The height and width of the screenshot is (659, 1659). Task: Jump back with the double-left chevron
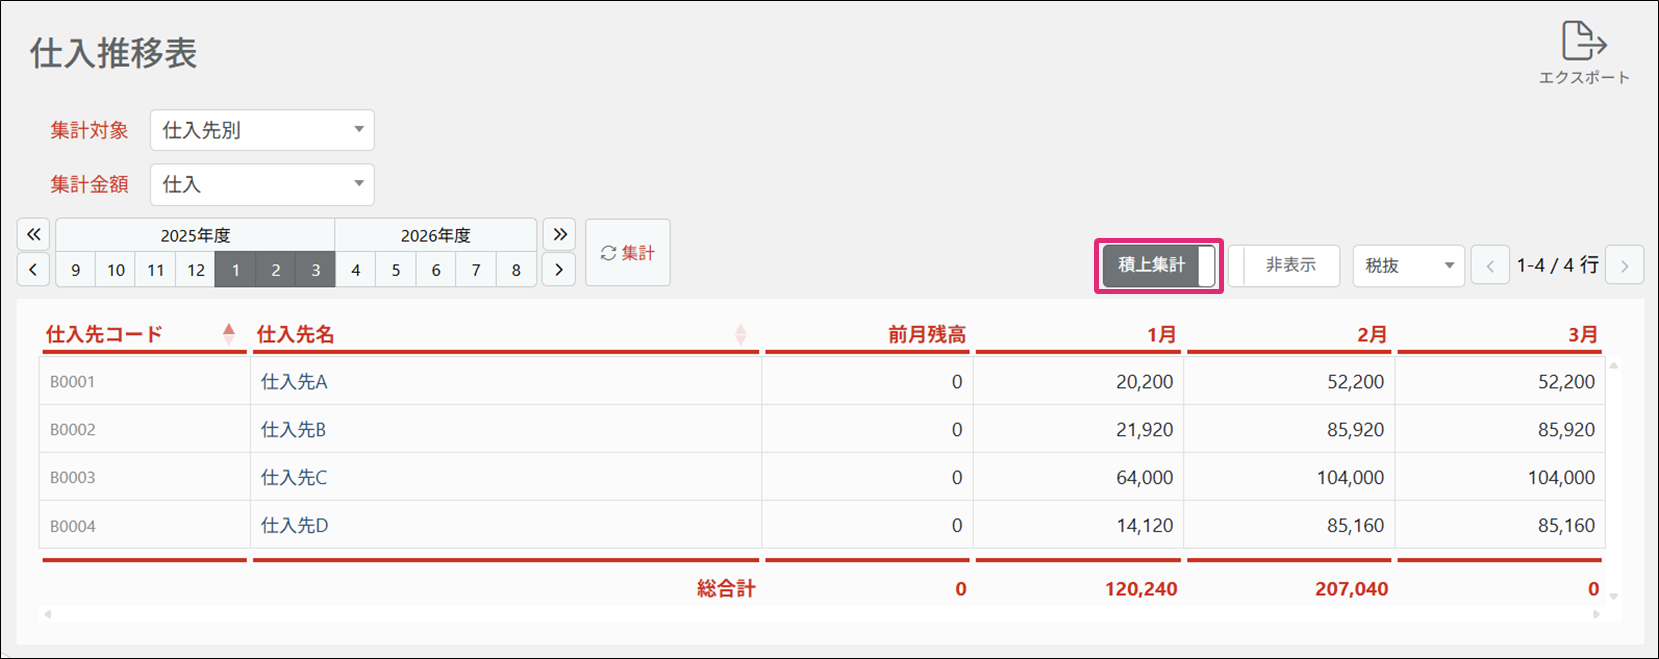pos(33,235)
